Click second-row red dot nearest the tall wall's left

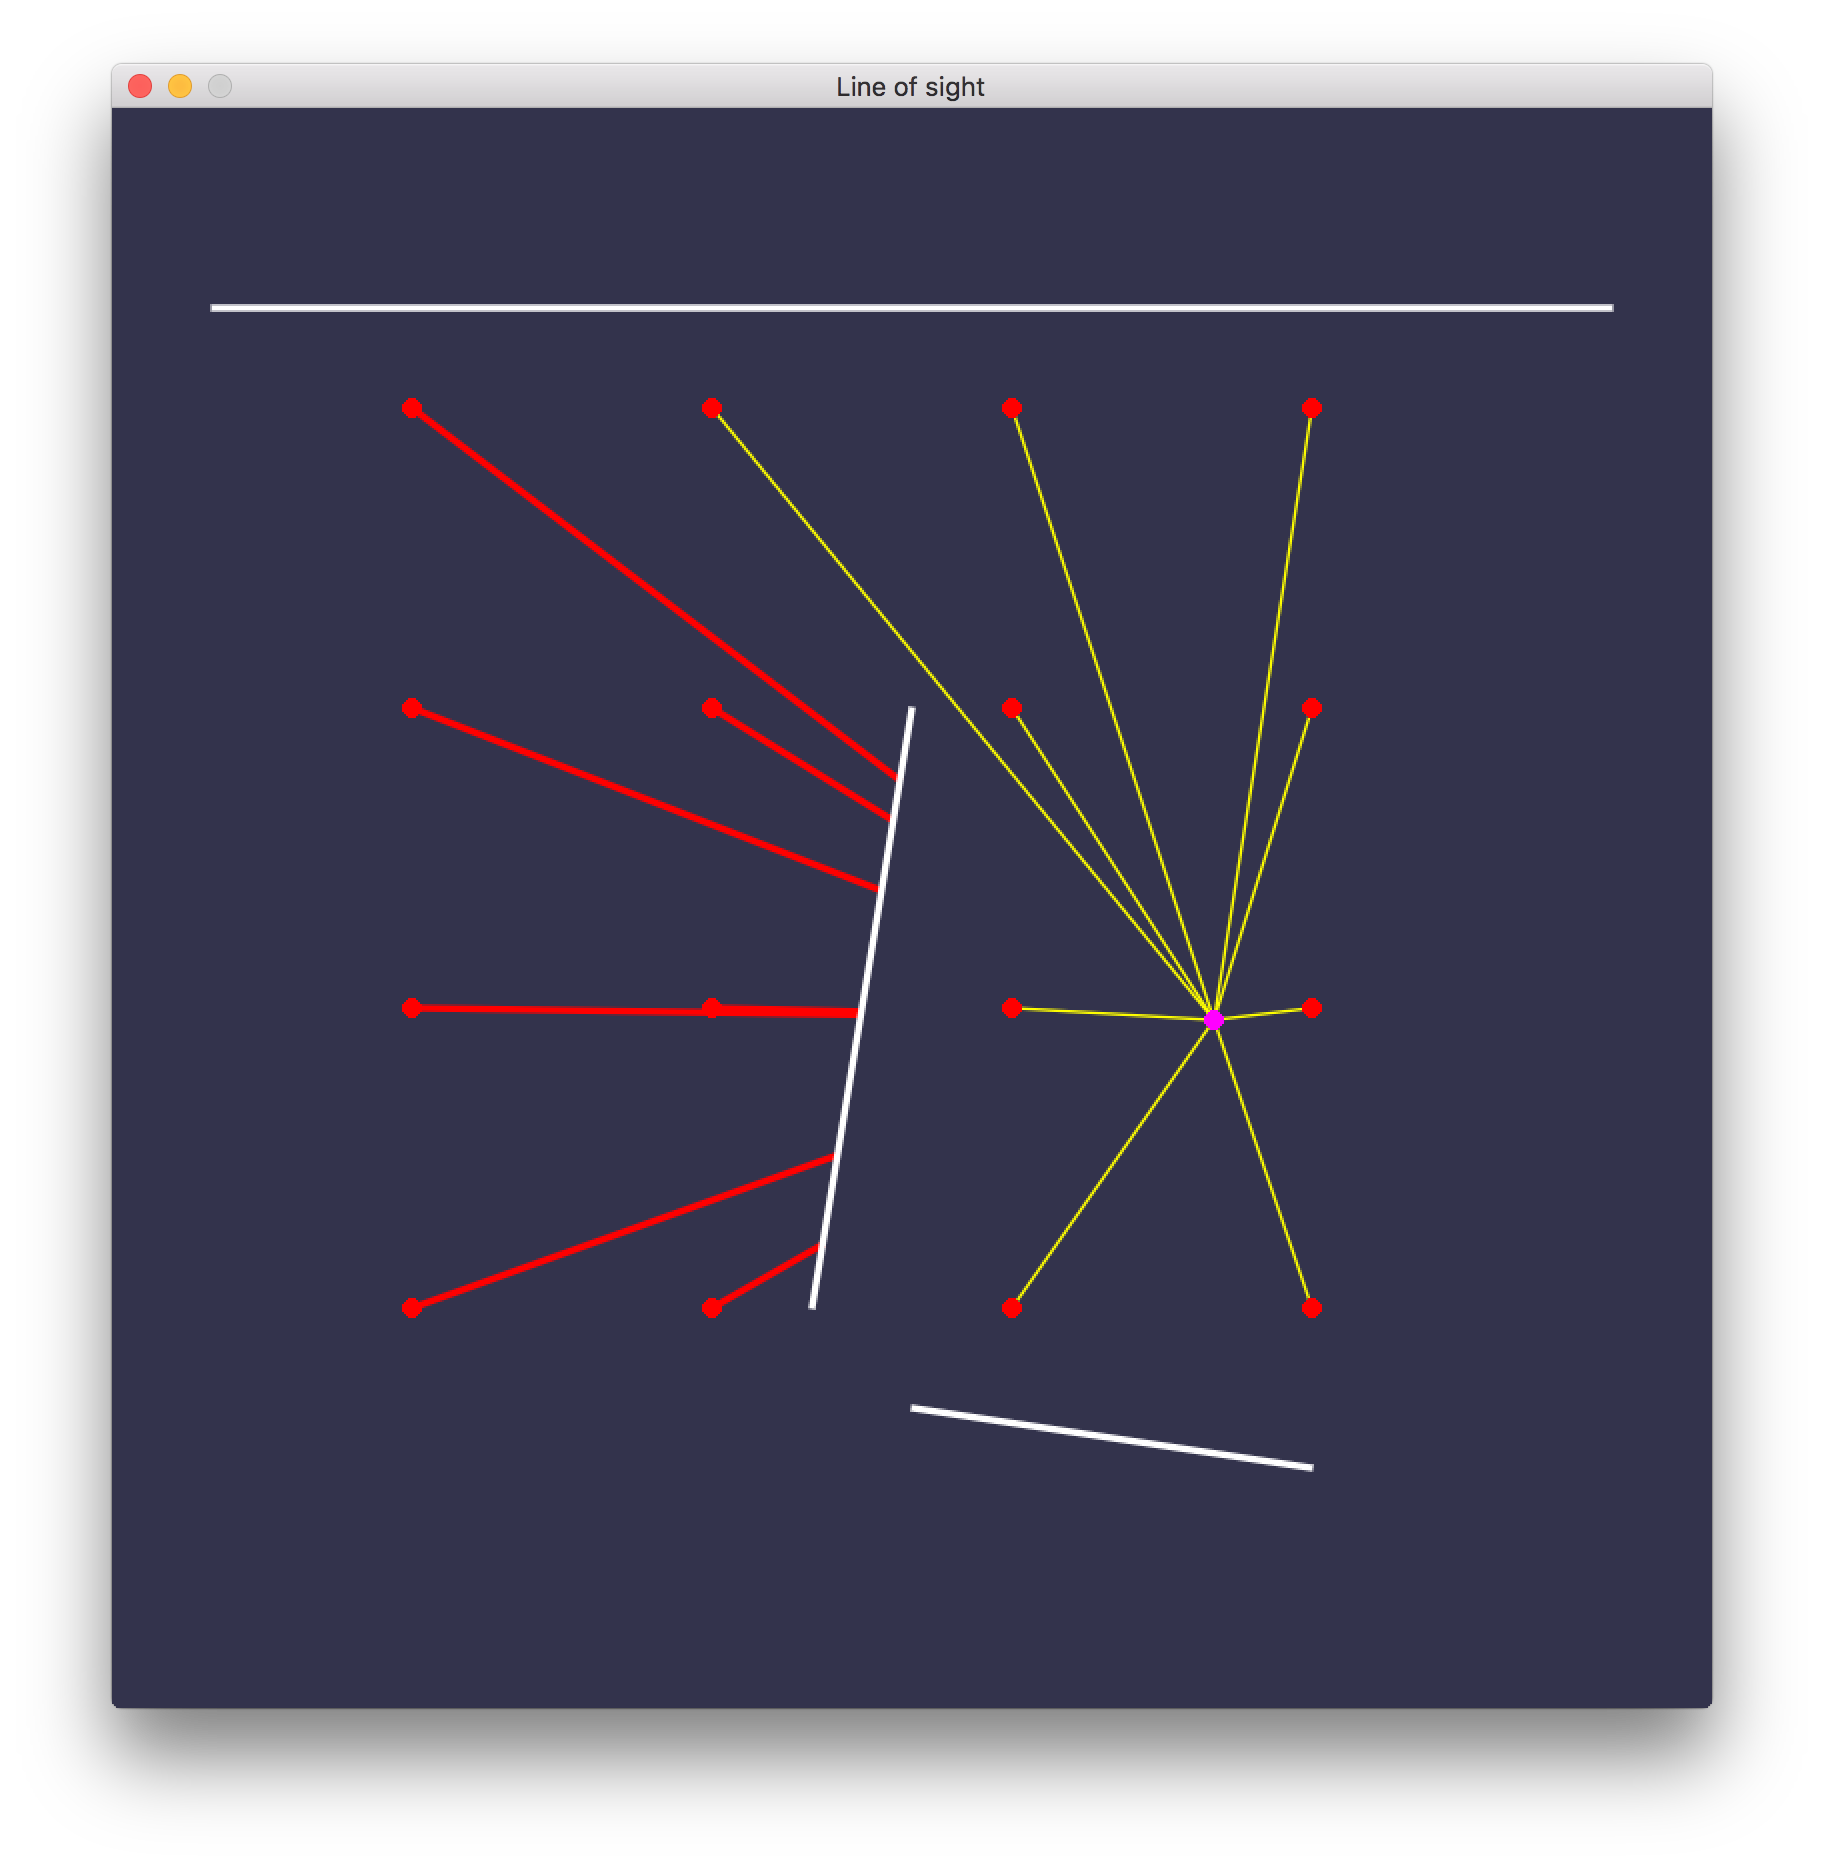(711, 708)
